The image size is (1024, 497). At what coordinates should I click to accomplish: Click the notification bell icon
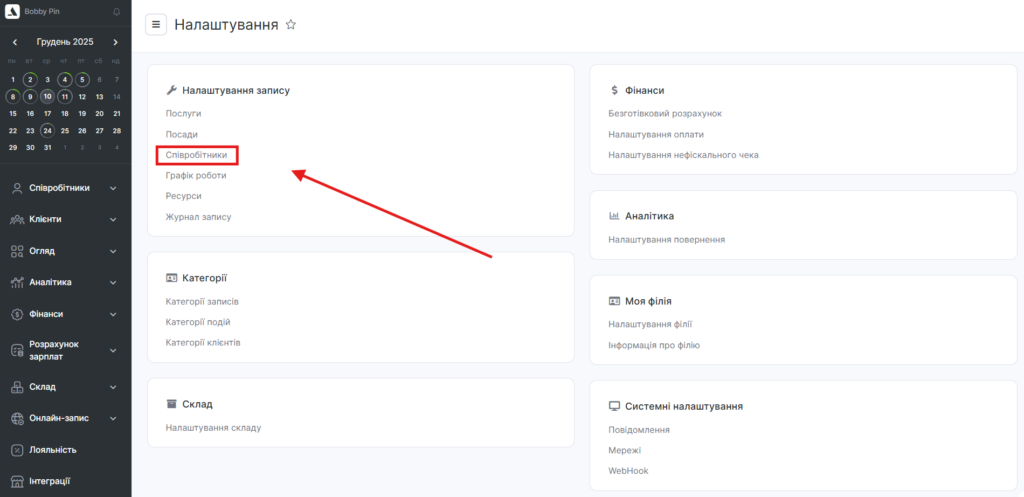tap(116, 12)
